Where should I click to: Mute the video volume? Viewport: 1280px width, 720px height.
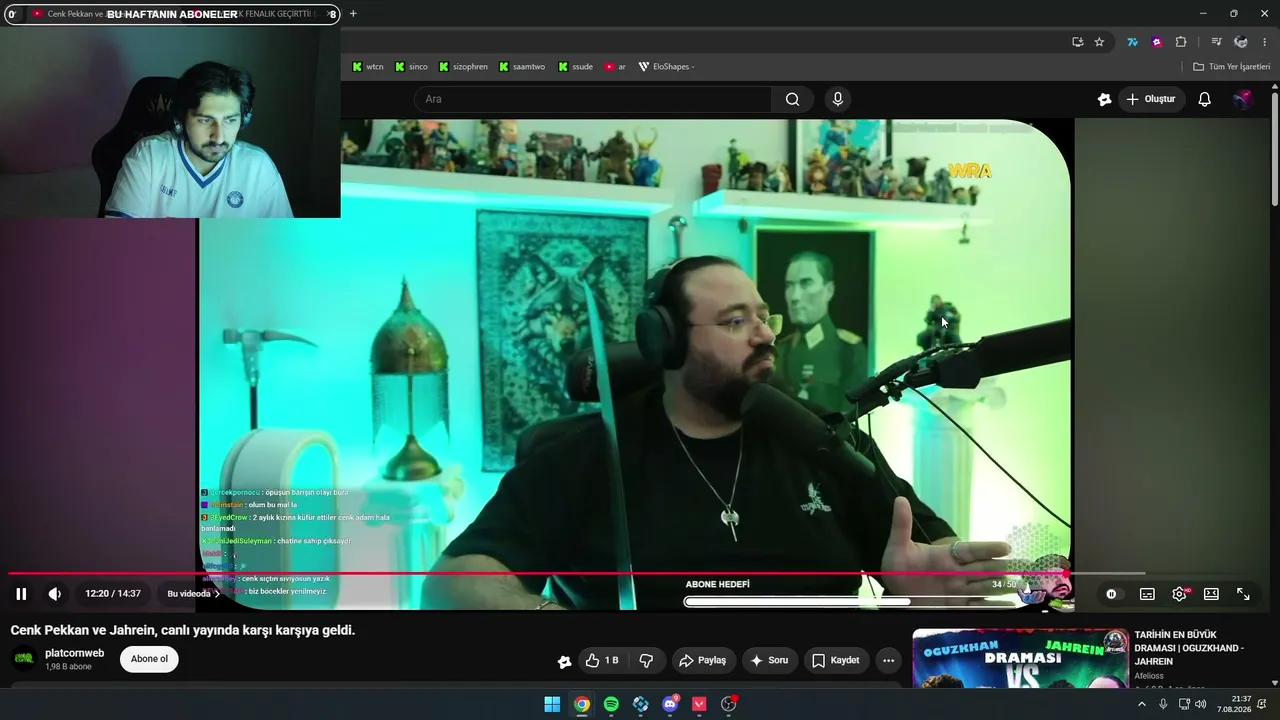55,594
